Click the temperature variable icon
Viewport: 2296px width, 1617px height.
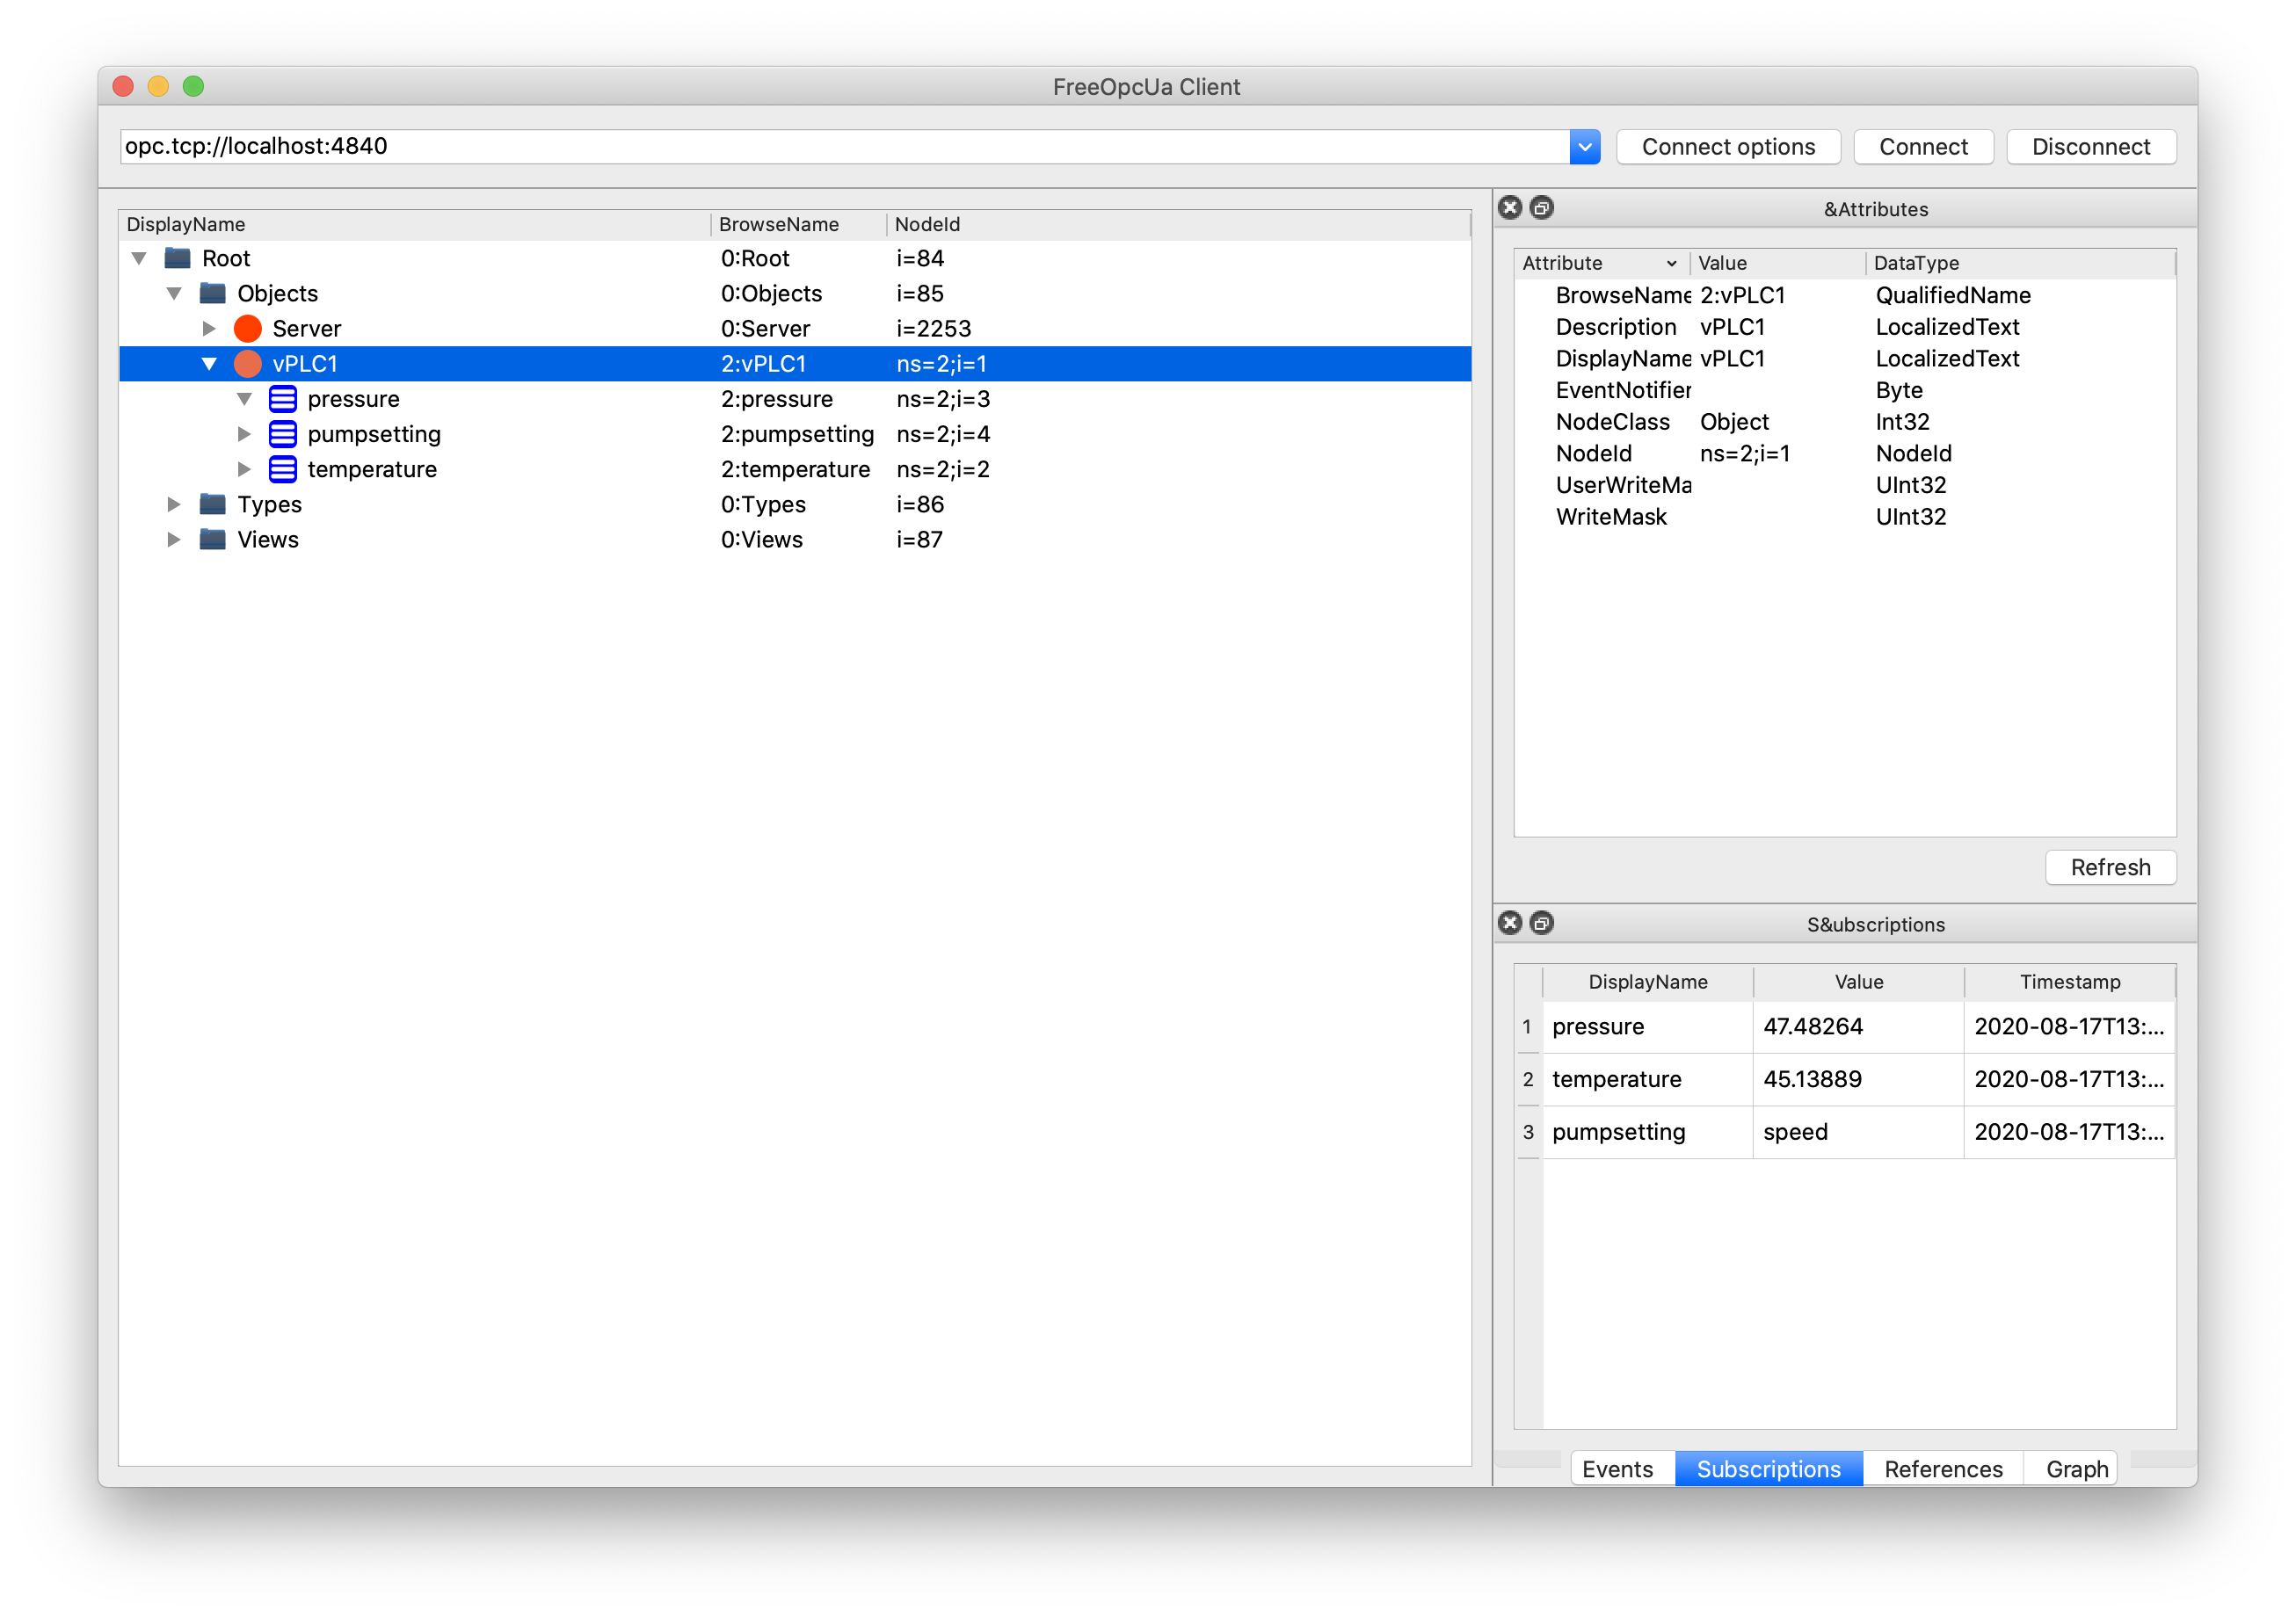point(283,469)
